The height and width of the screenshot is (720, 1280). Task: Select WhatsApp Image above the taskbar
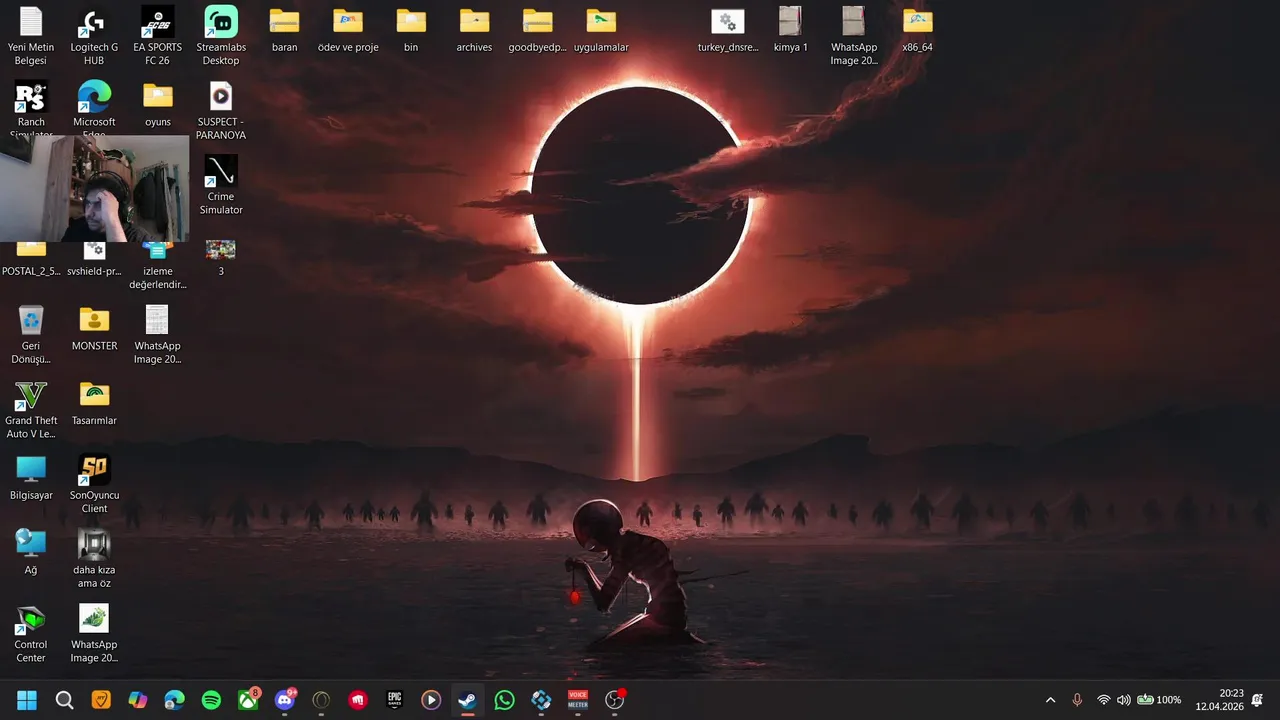tap(94, 633)
